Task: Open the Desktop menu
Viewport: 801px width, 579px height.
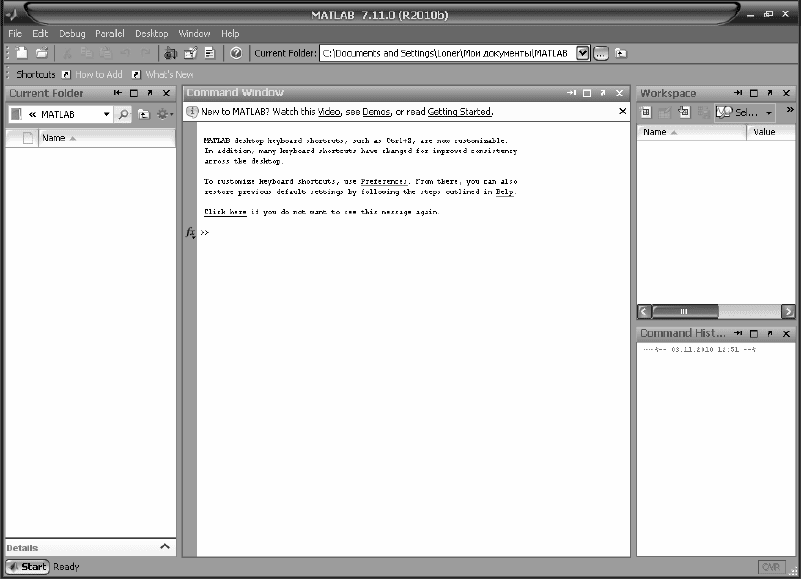Action: point(152,34)
